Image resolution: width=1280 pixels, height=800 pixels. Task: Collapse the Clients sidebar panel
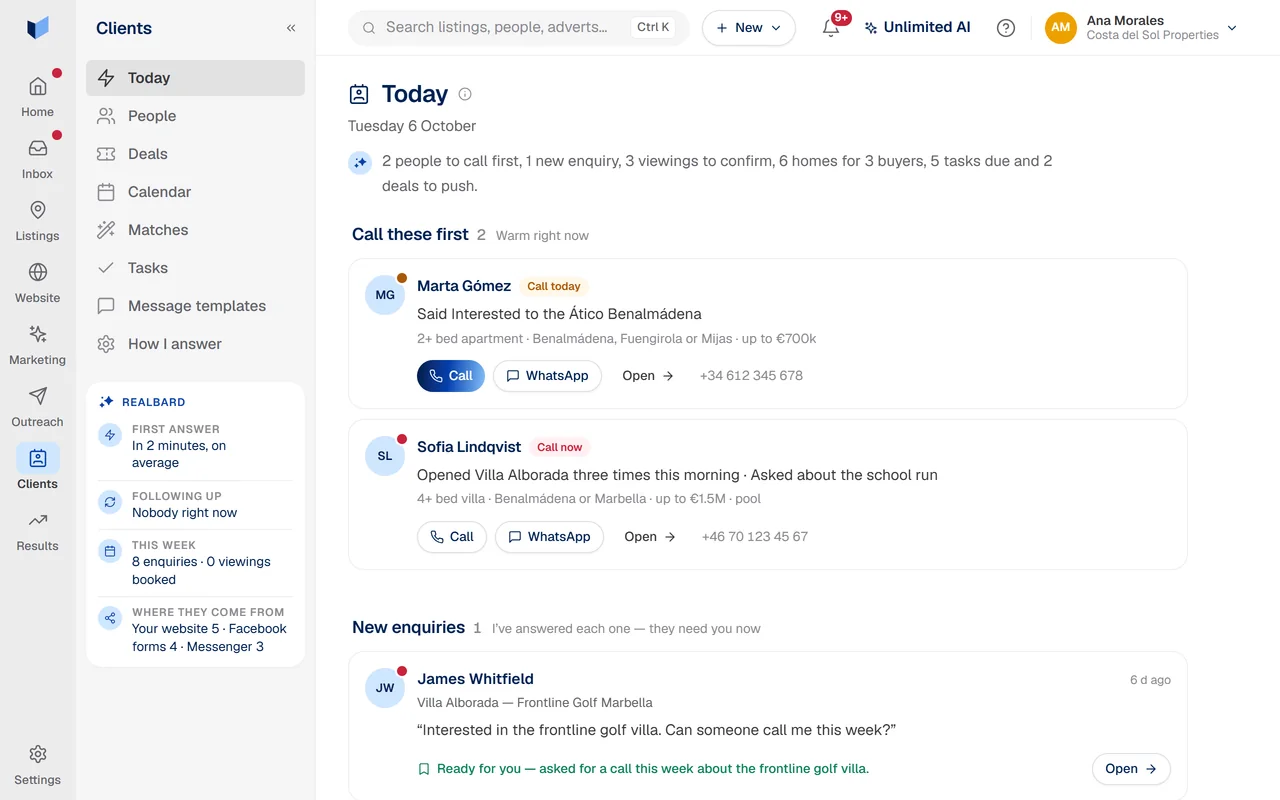coord(291,28)
